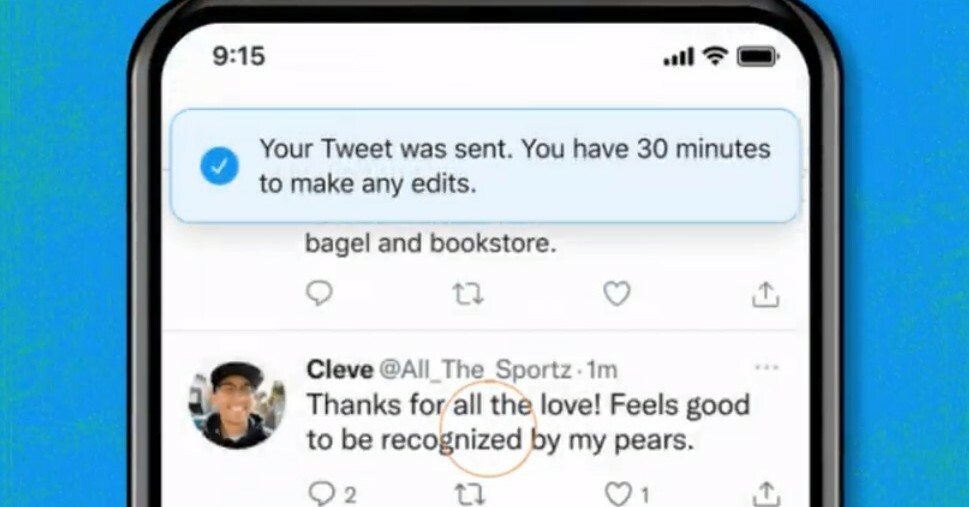Image resolution: width=969 pixels, height=507 pixels.
Task: Tap the cellular signal bars icon
Action: pos(679,58)
